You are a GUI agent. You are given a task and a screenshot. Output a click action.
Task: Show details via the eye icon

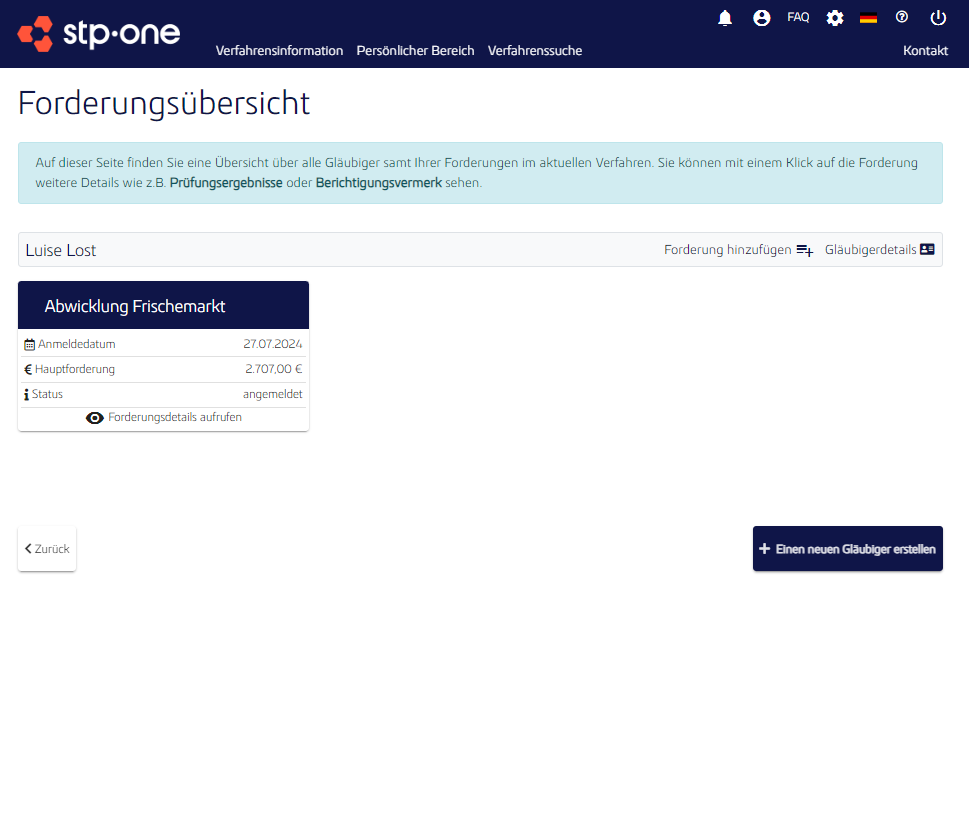click(x=95, y=418)
